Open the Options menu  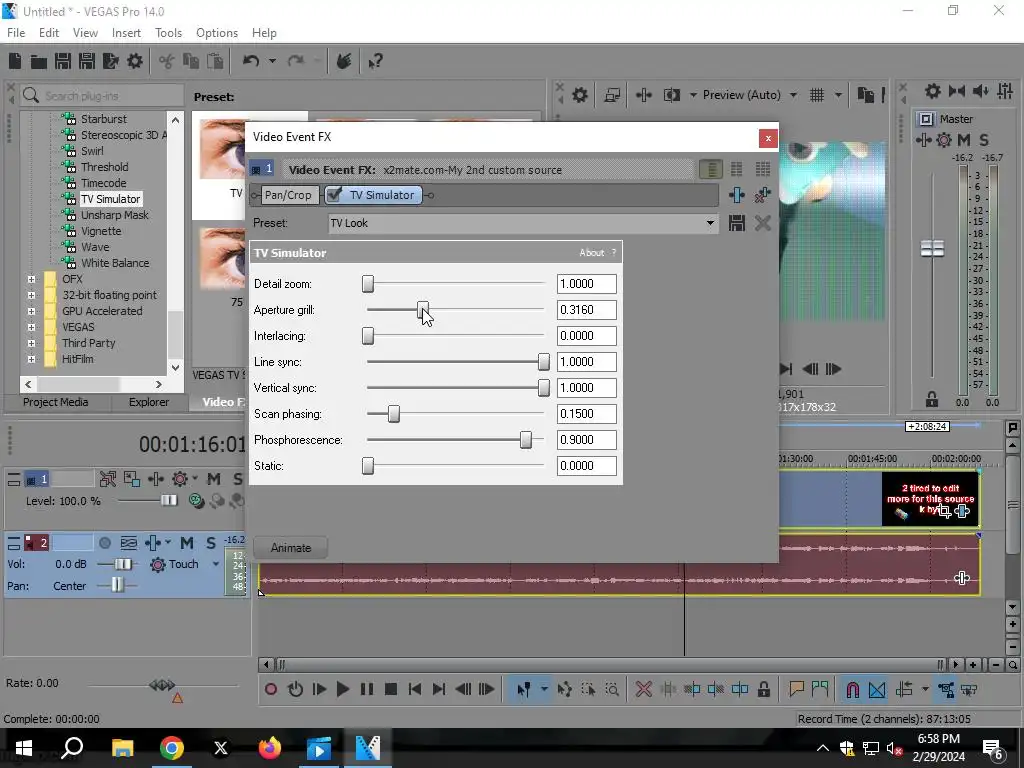(x=217, y=33)
